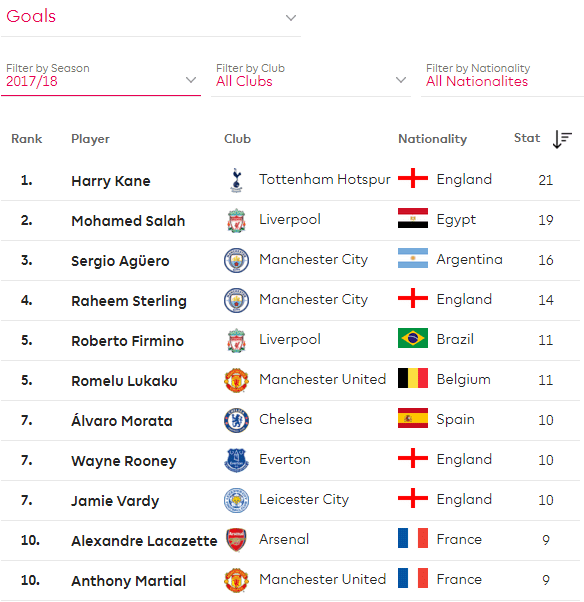
Task: Expand the Goals stat type dropdown
Action: coord(151,18)
